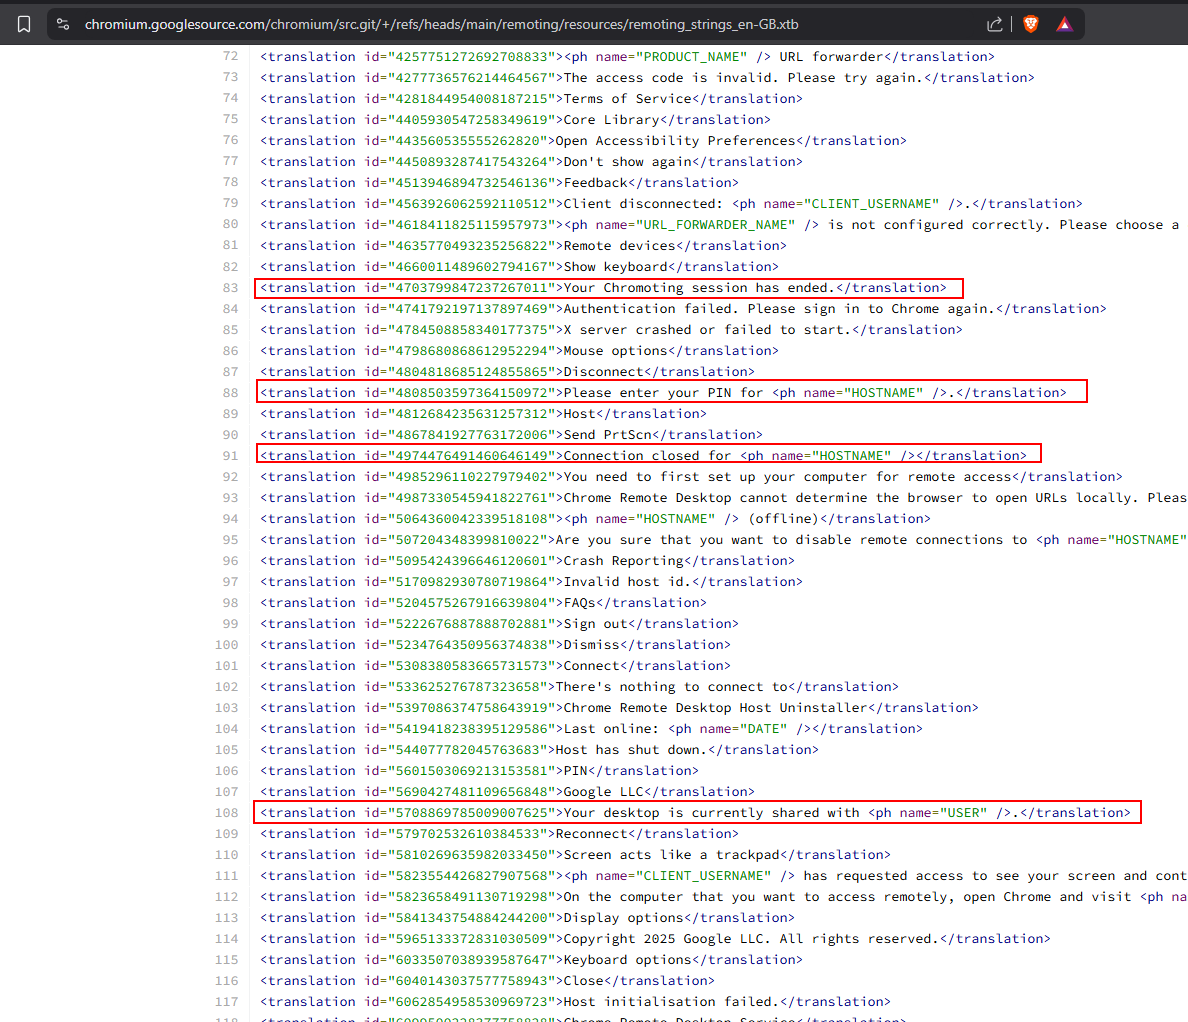Jump to line number 83
The image size is (1188, 1022).
click(x=230, y=288)
